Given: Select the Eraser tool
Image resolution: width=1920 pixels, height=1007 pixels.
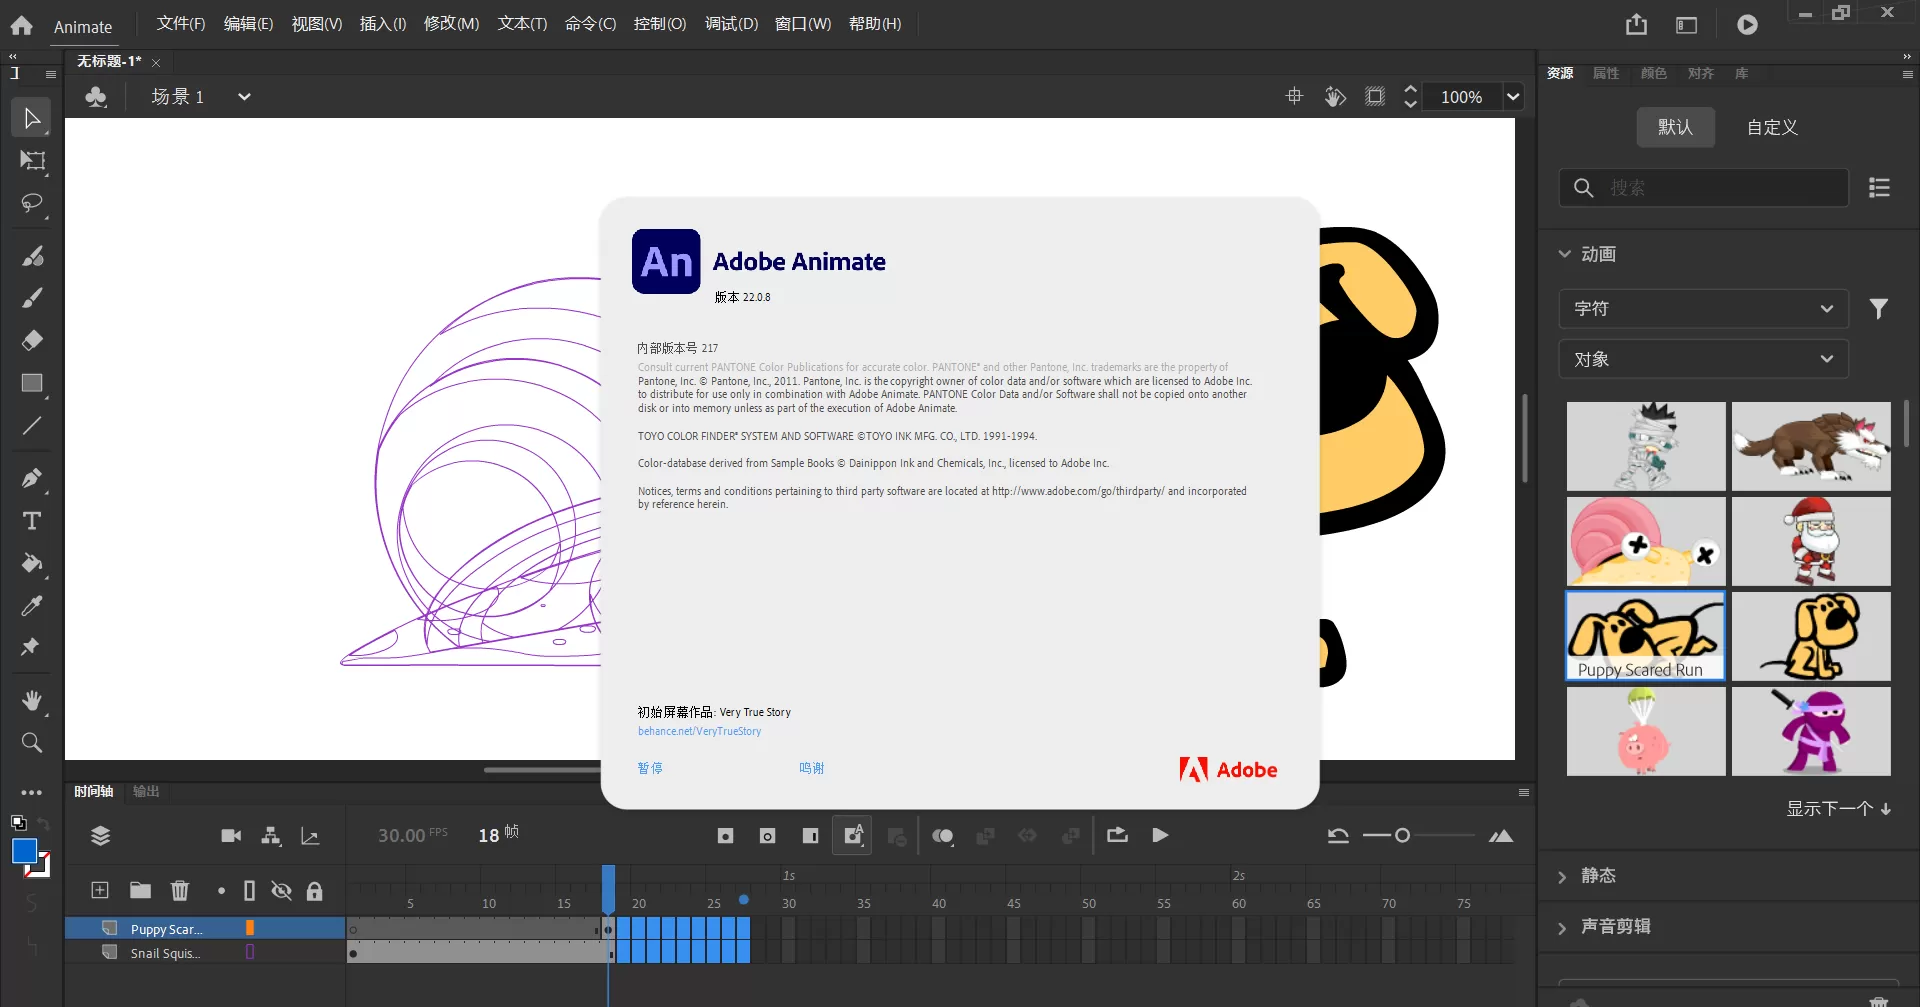Looking at the screenshot, I should click(x=31, y=340).
